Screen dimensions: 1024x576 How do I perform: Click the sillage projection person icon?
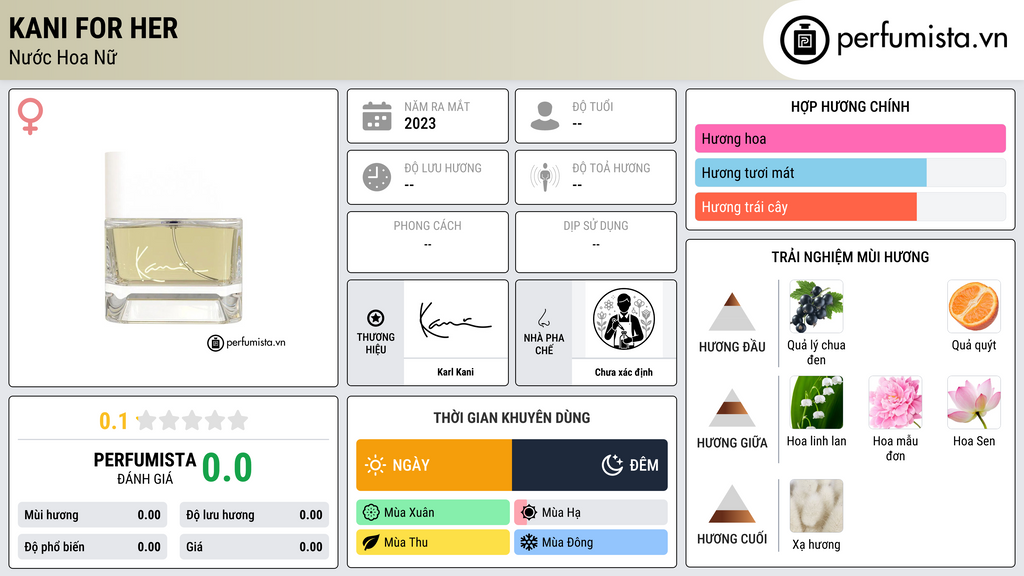545,177
